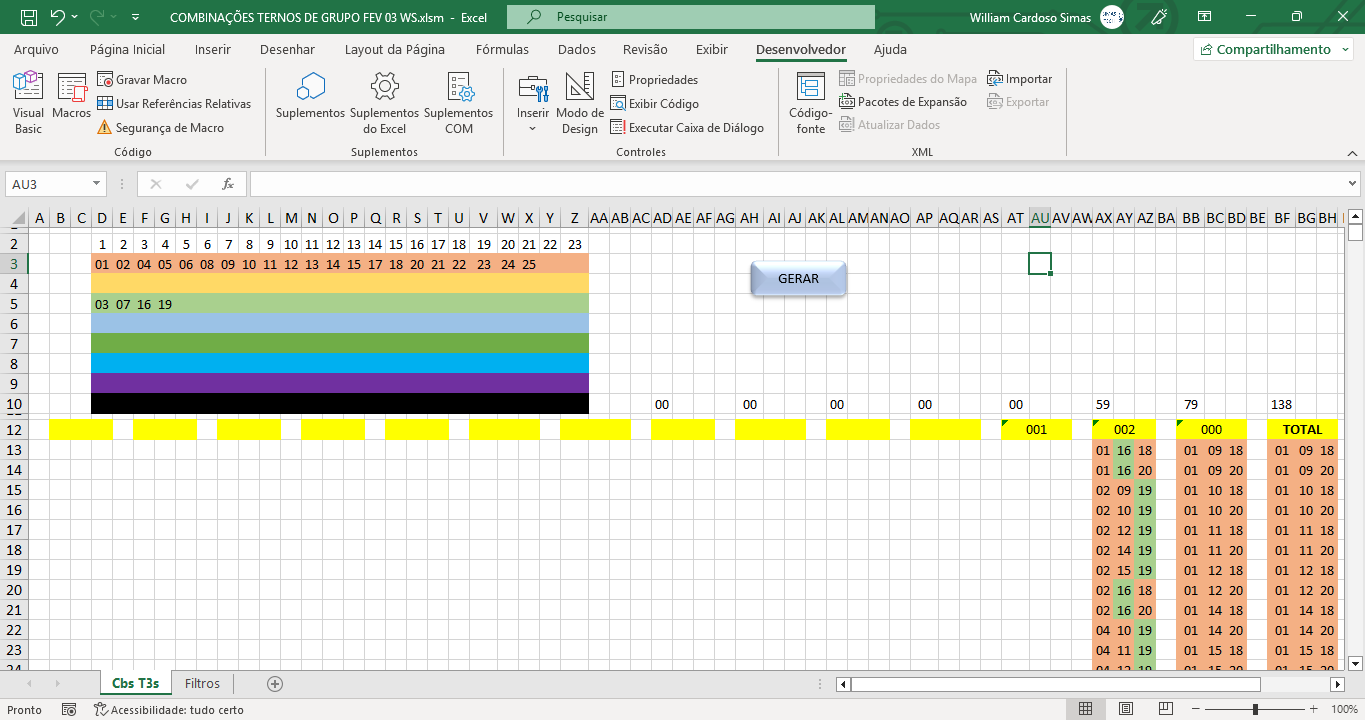This screenshot has height=720, width=1365.
Task: Save the workbook with the save icon
Action: click(x=29, y=17)
